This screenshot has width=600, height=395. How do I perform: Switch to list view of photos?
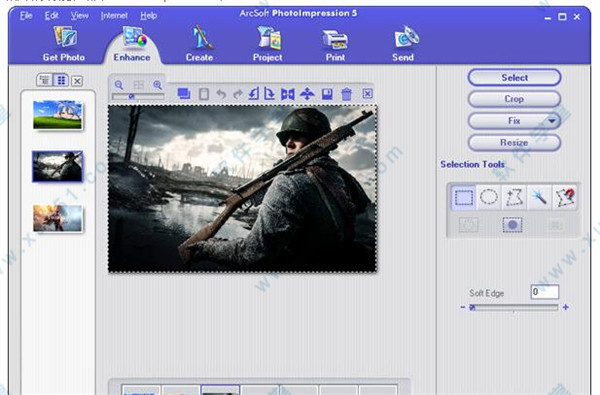pyautogui.click(x=45, y=80)
